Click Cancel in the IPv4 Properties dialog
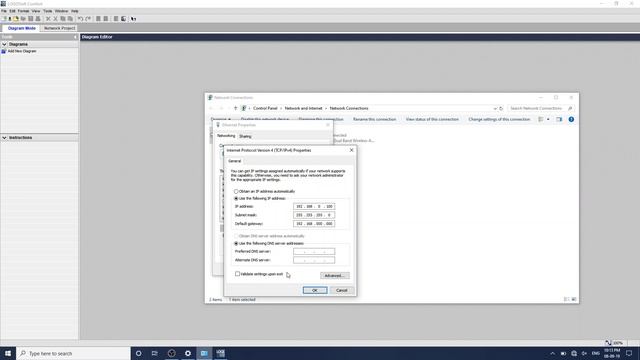Viewport: 640px width, 360px height. pos(342,290)
